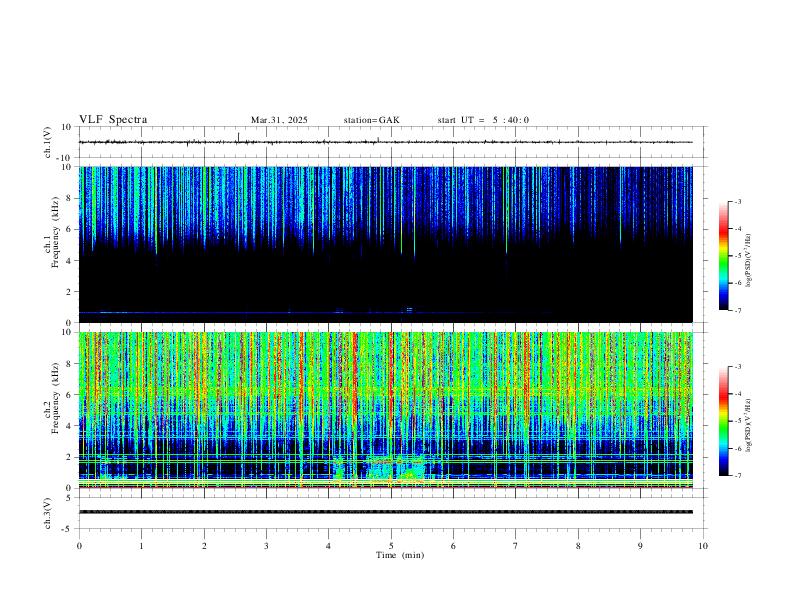Click the "ch.1(V)" waveform axis label

[x=48, y=142]
